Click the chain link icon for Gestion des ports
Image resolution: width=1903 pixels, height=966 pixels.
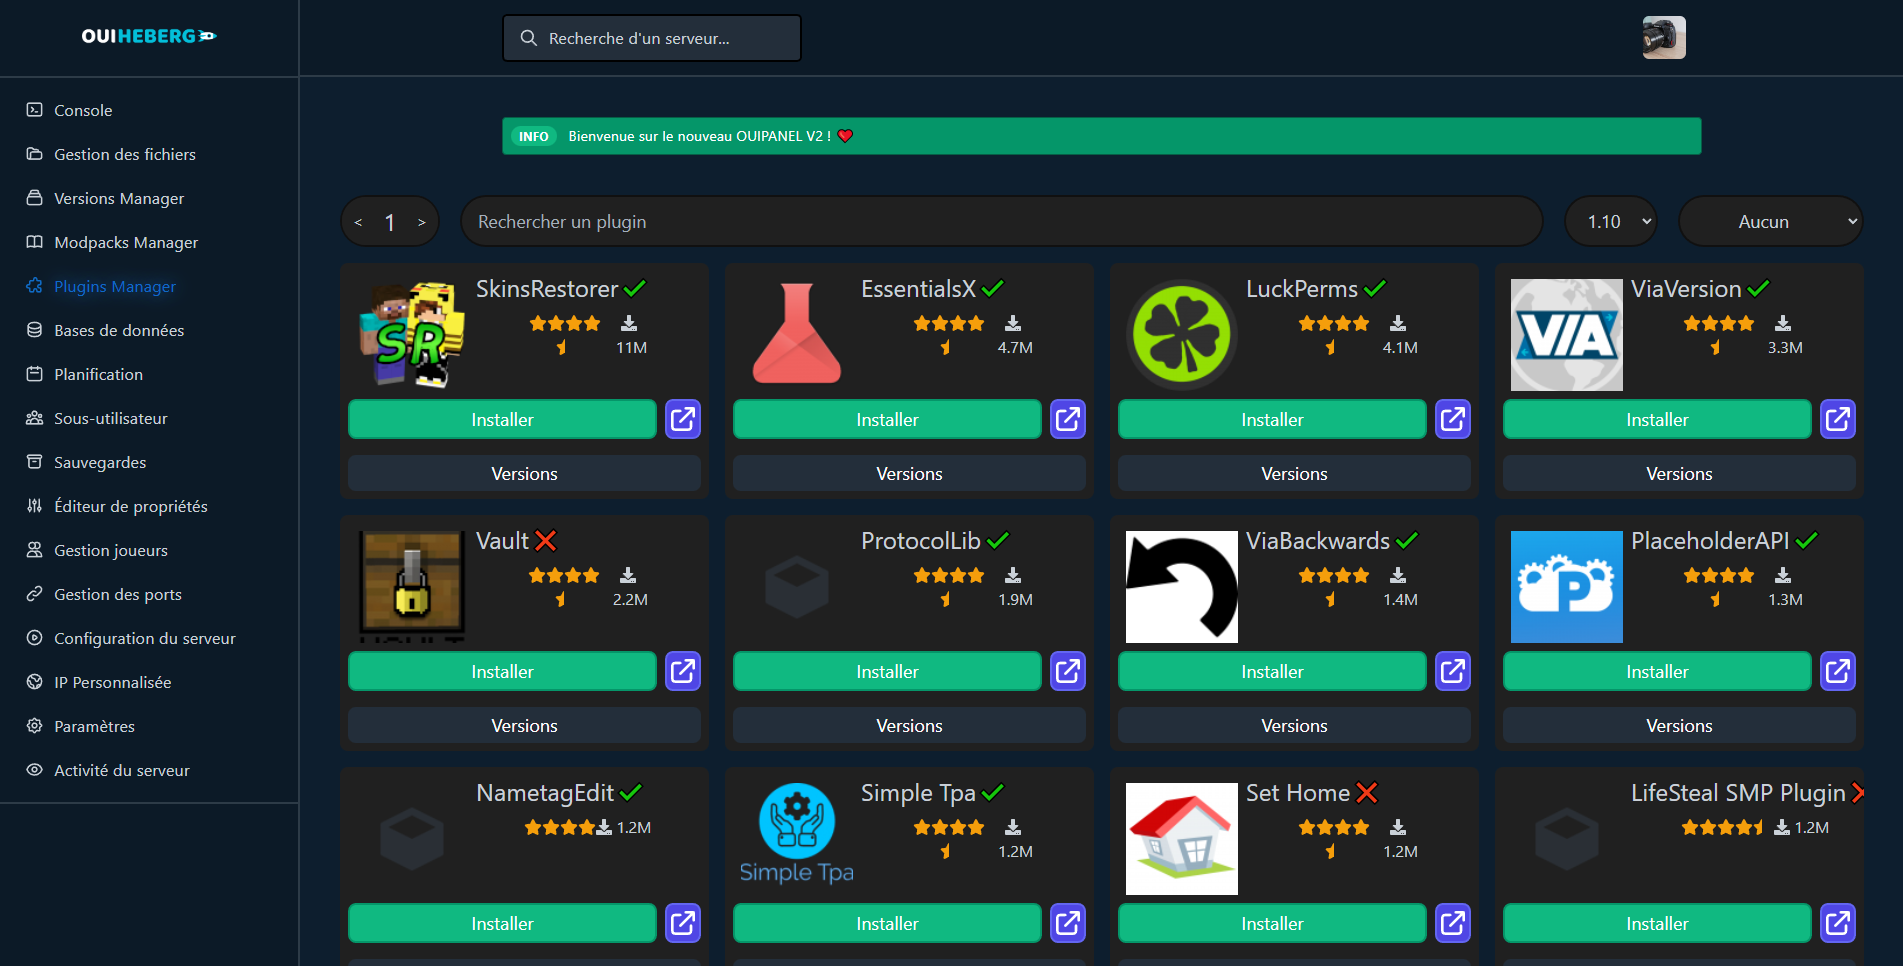[35, 594]
